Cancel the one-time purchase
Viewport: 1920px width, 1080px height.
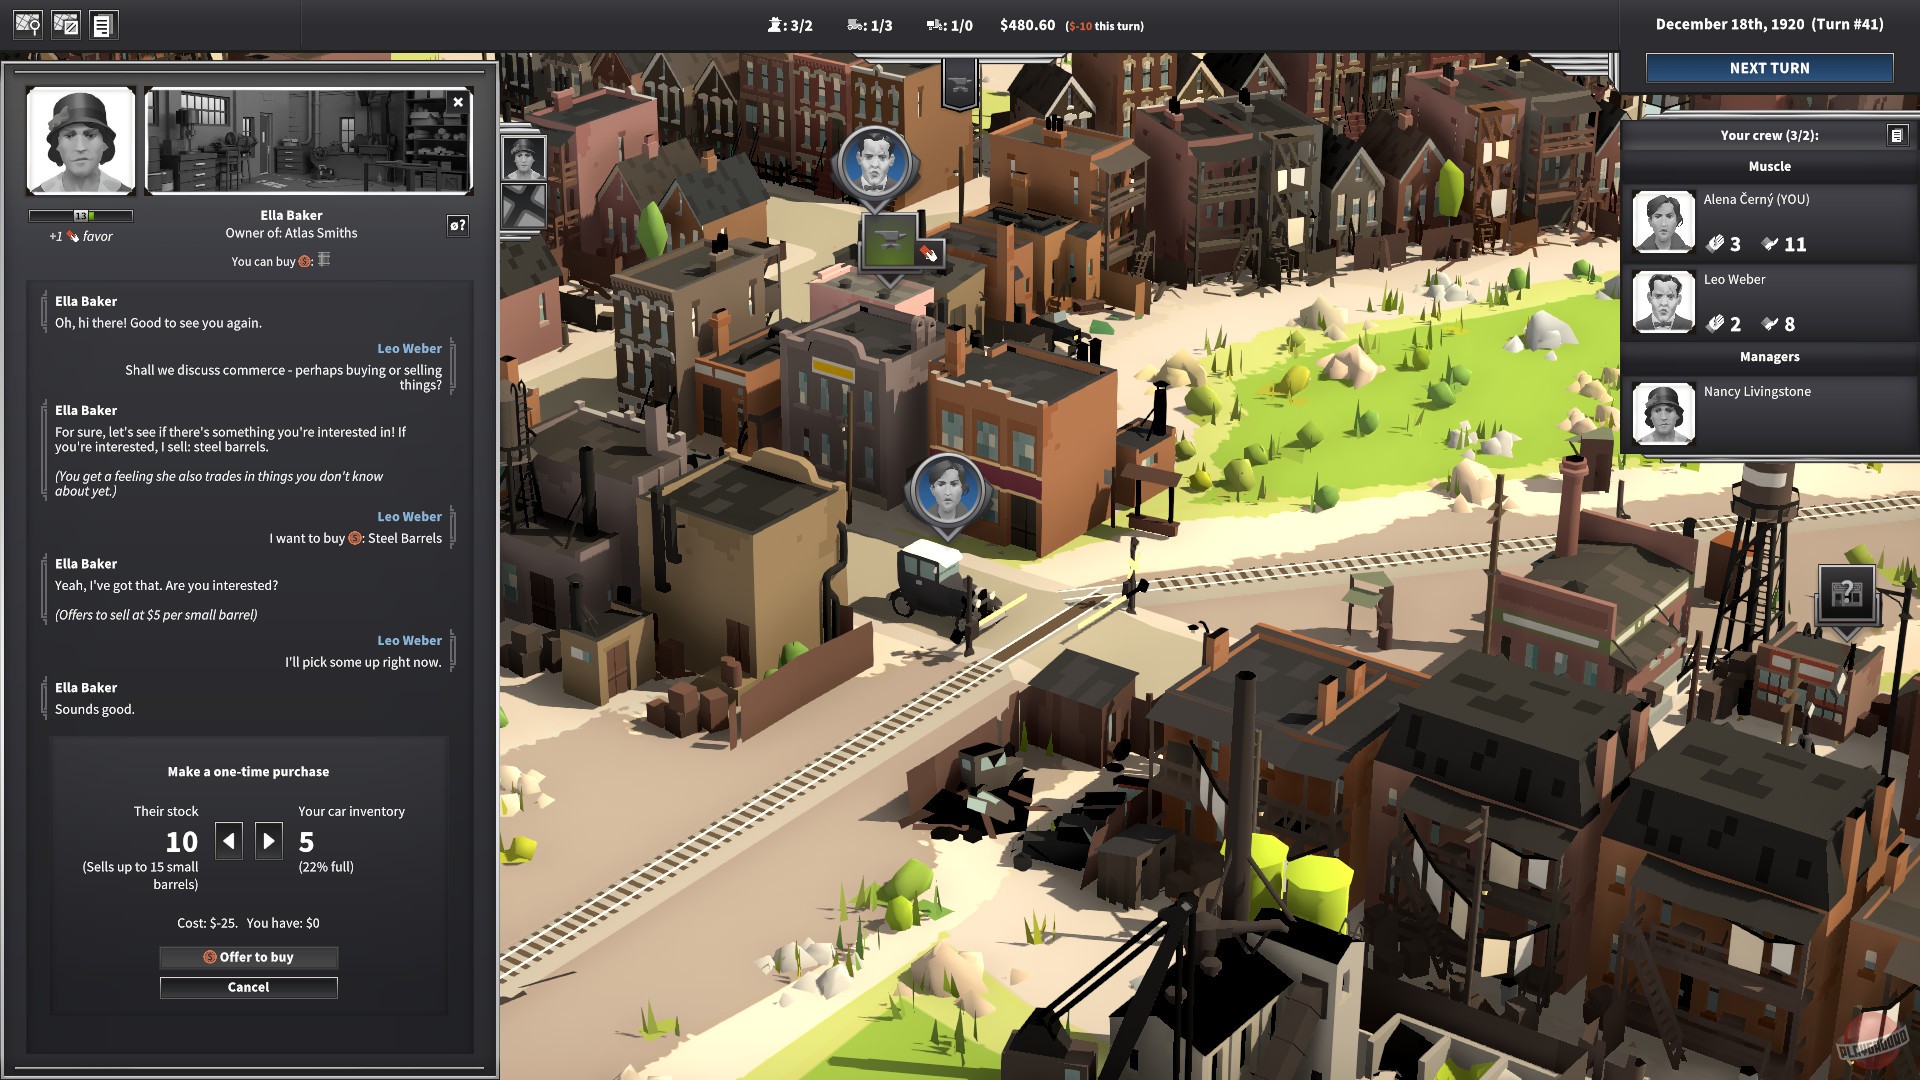coord(248,987)
